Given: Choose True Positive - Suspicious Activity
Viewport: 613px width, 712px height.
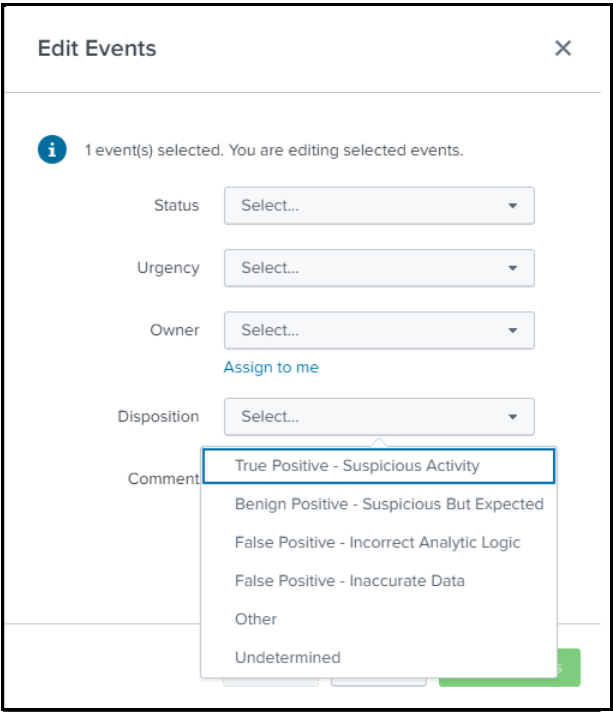Looking at the screenshot, I should pyautogui.click(x=379, y=466).
